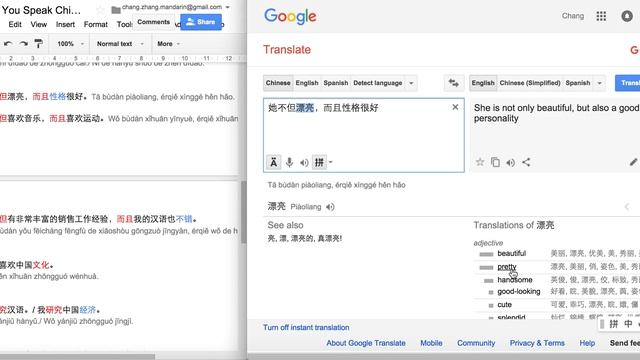Toggle pinyin input method button

(x=319, y=162)
